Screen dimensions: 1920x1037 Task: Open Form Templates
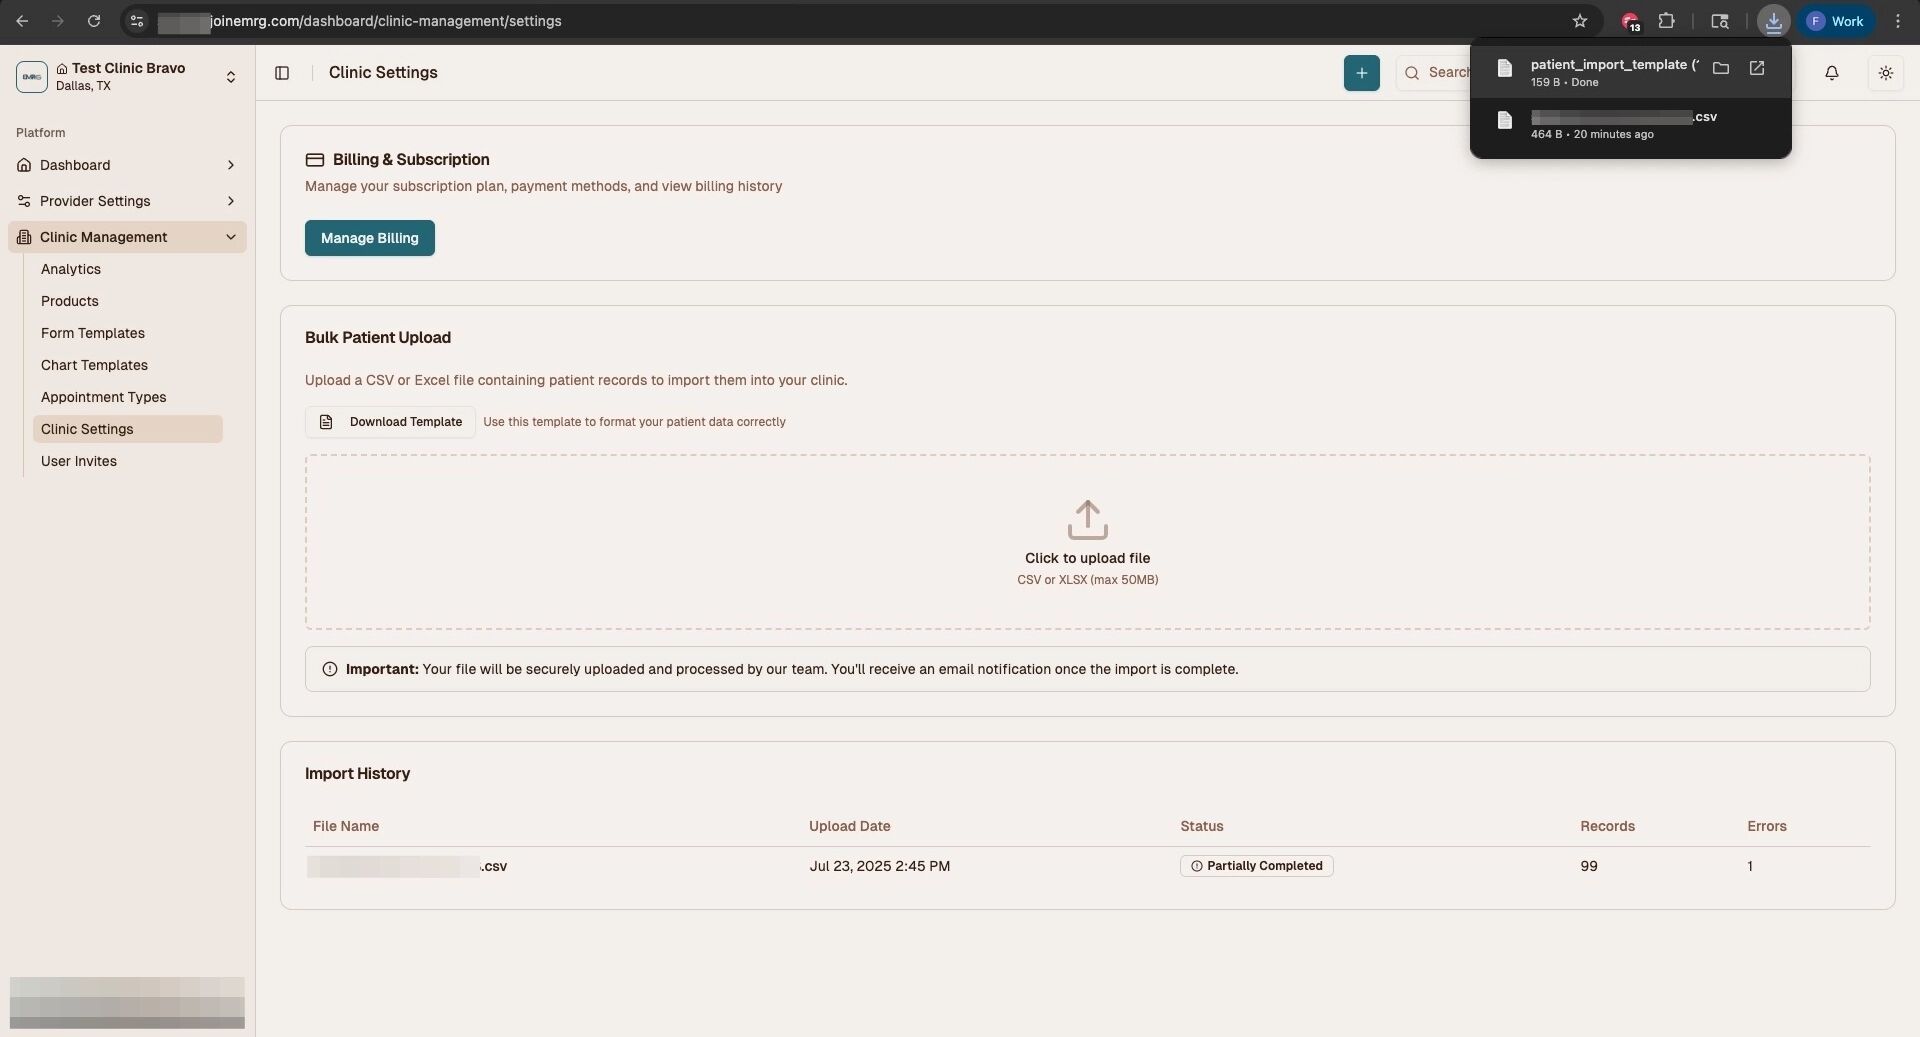coord(93,333)
